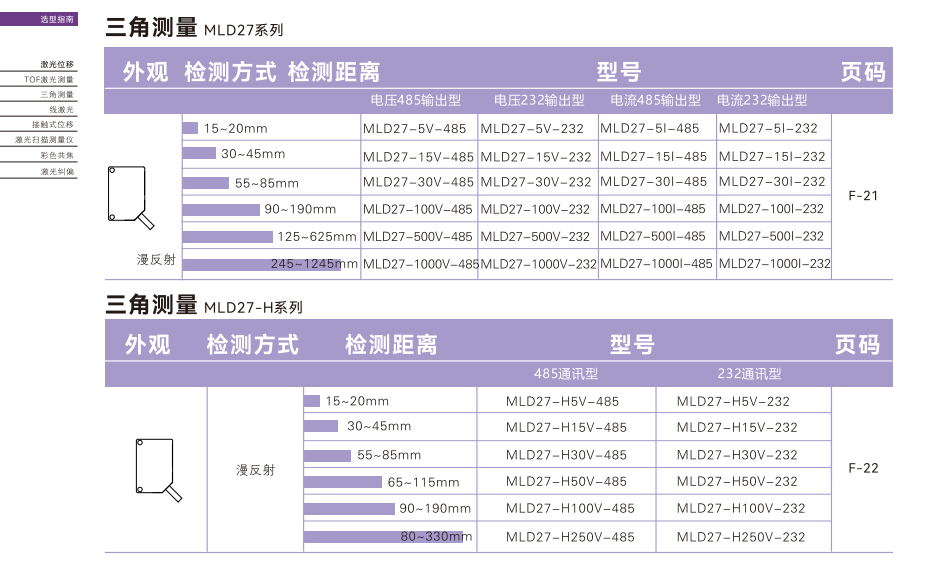The image size is (952, 561).
Task: Open page reference F-22
Action: [x=862, y=468]
